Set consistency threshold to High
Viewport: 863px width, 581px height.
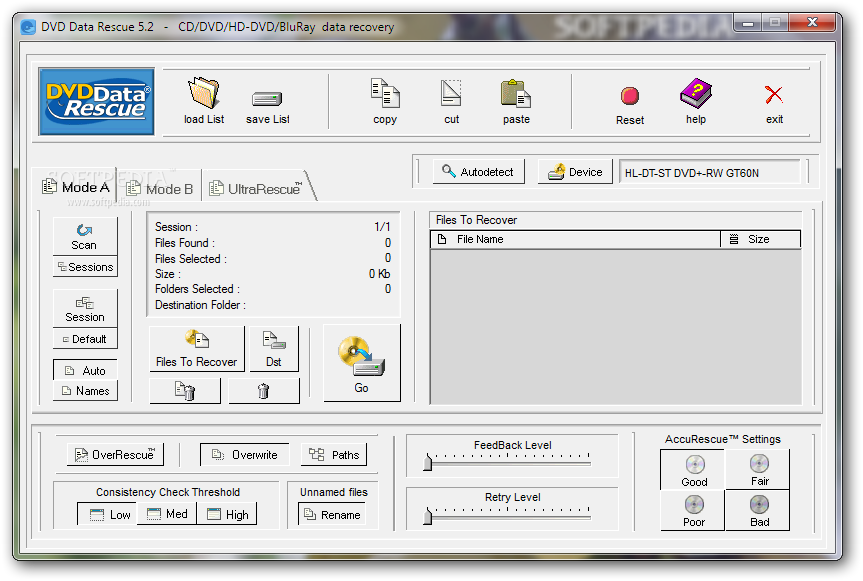(227, 514)
